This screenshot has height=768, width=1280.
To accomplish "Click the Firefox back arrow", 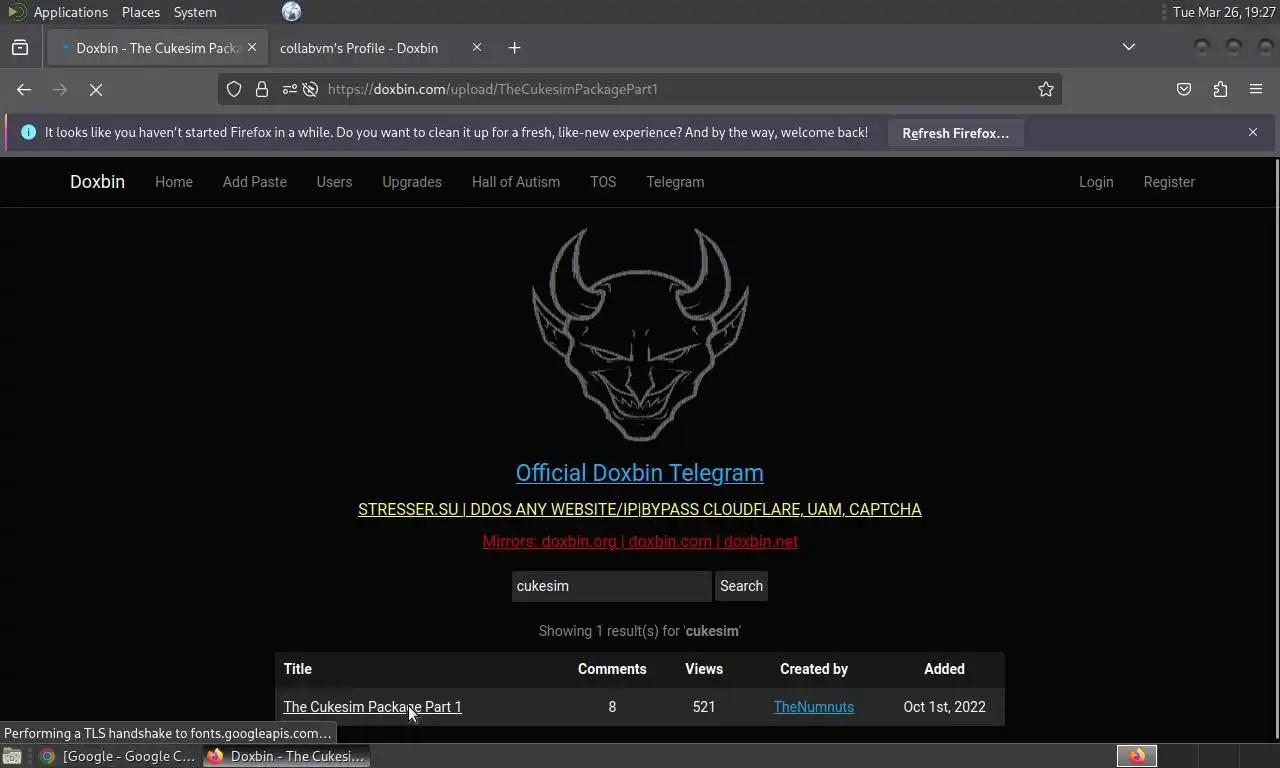I will [24, 89].
